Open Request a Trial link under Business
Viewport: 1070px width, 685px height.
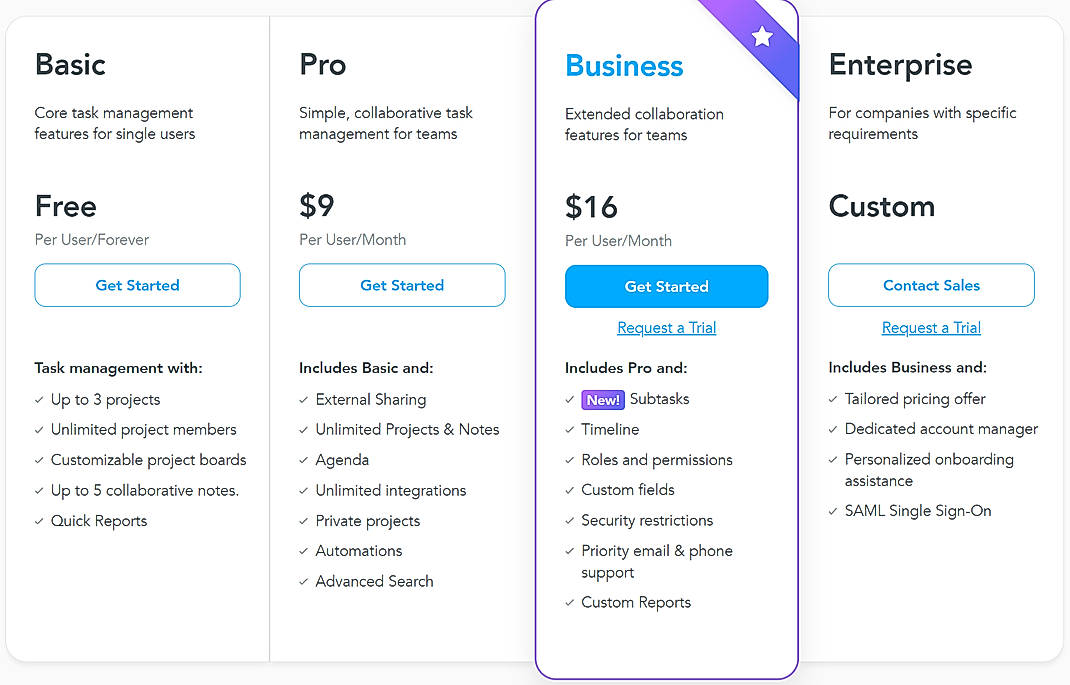point(666,328)
